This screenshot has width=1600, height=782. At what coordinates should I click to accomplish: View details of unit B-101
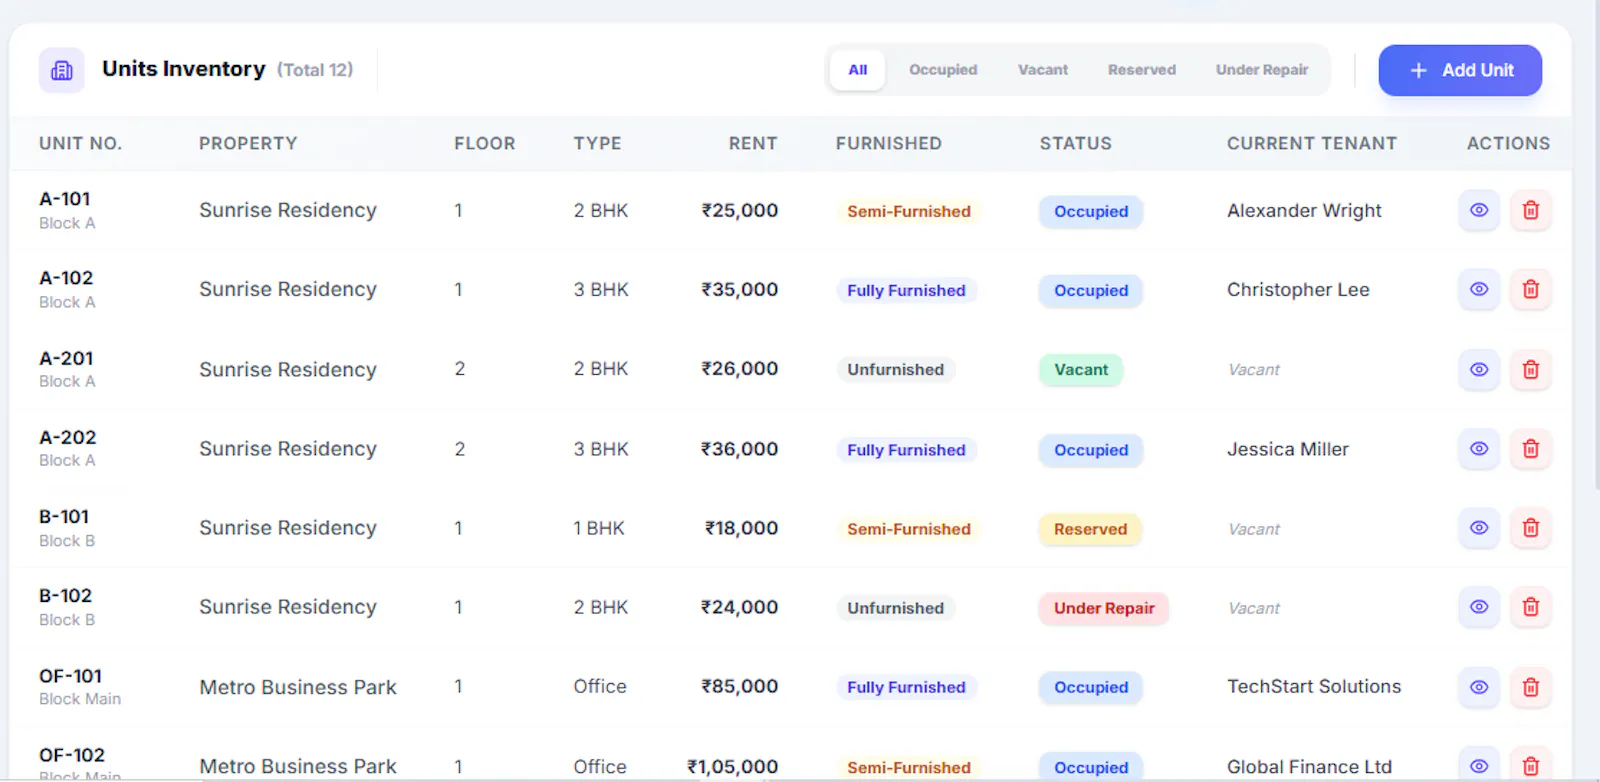point(1479,527)
